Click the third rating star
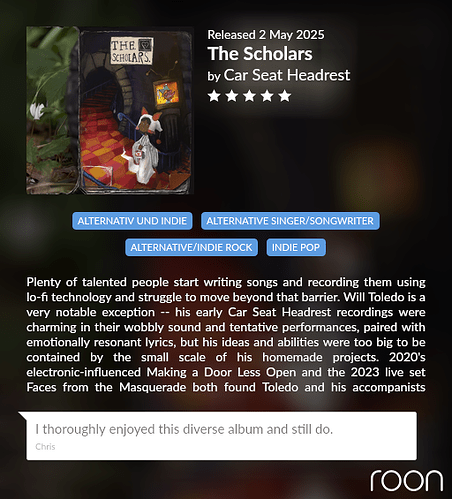Viewport: 452px width, 499px height. [x=249, y=96]
